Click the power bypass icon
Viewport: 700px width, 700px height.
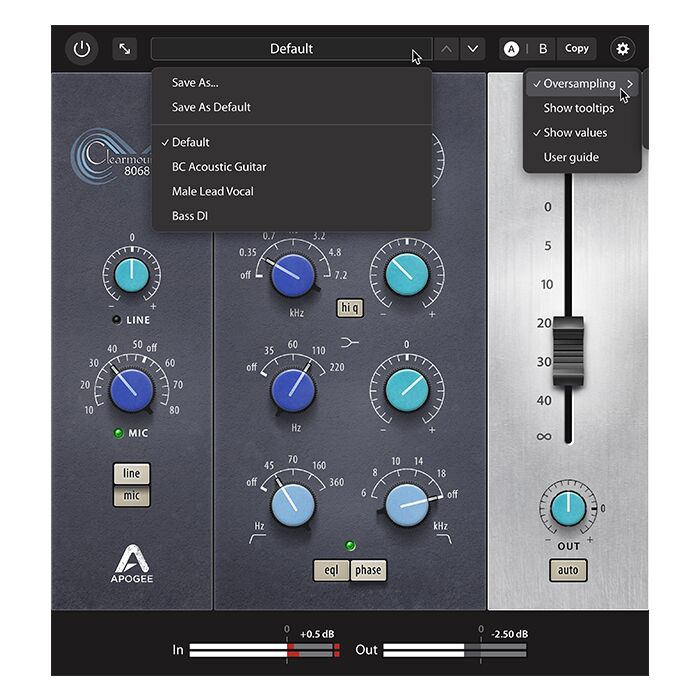coord(82,48)
